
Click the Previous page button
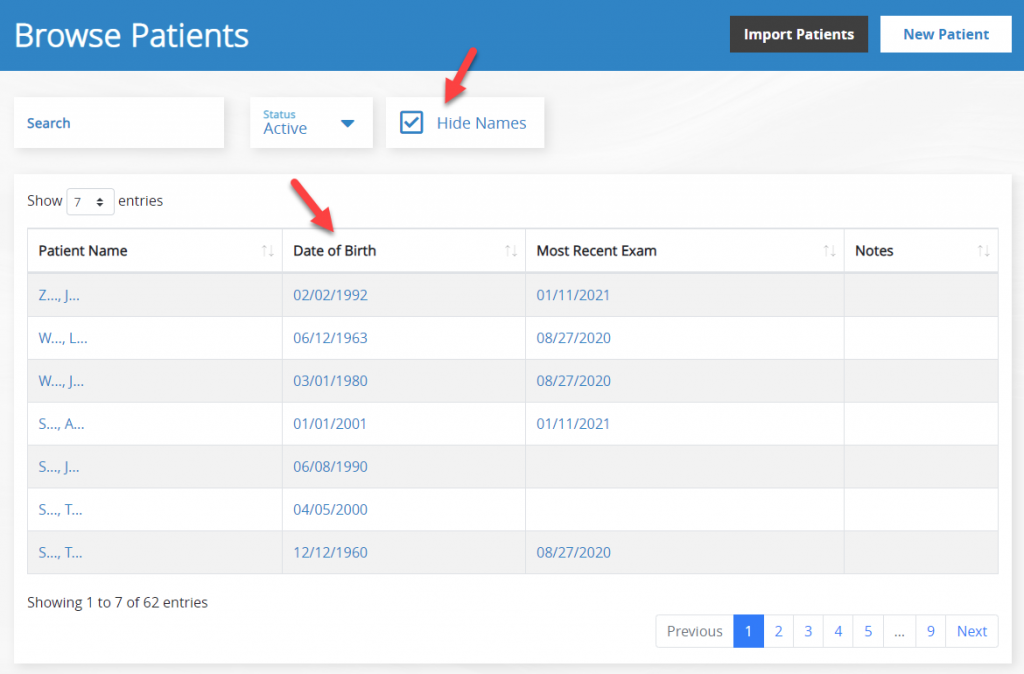click(x=694, y=632)
